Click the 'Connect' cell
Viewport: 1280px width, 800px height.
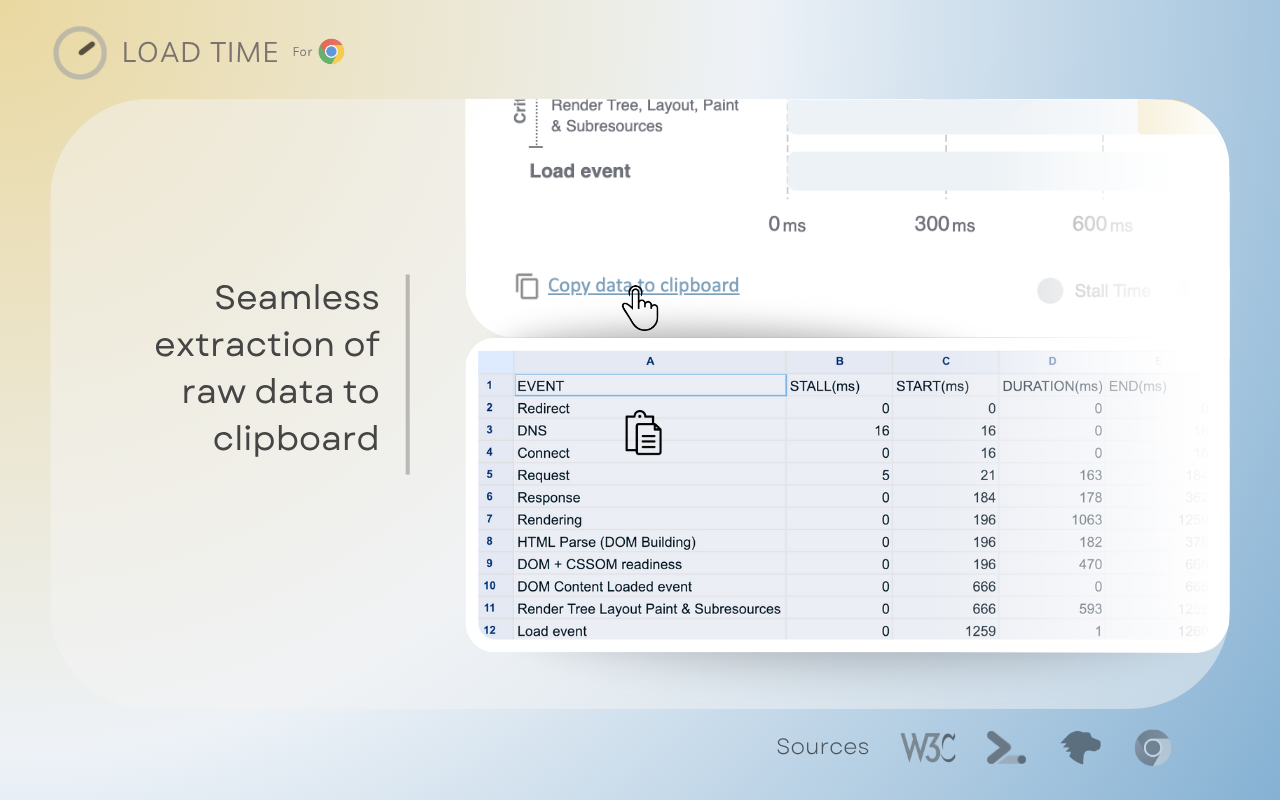point(650,453)
